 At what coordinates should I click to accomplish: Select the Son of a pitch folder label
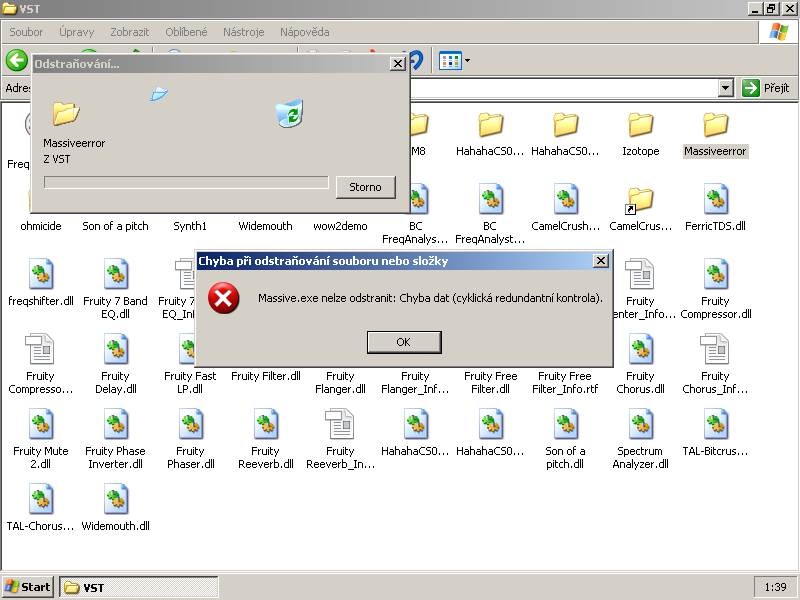coord(115,226)
